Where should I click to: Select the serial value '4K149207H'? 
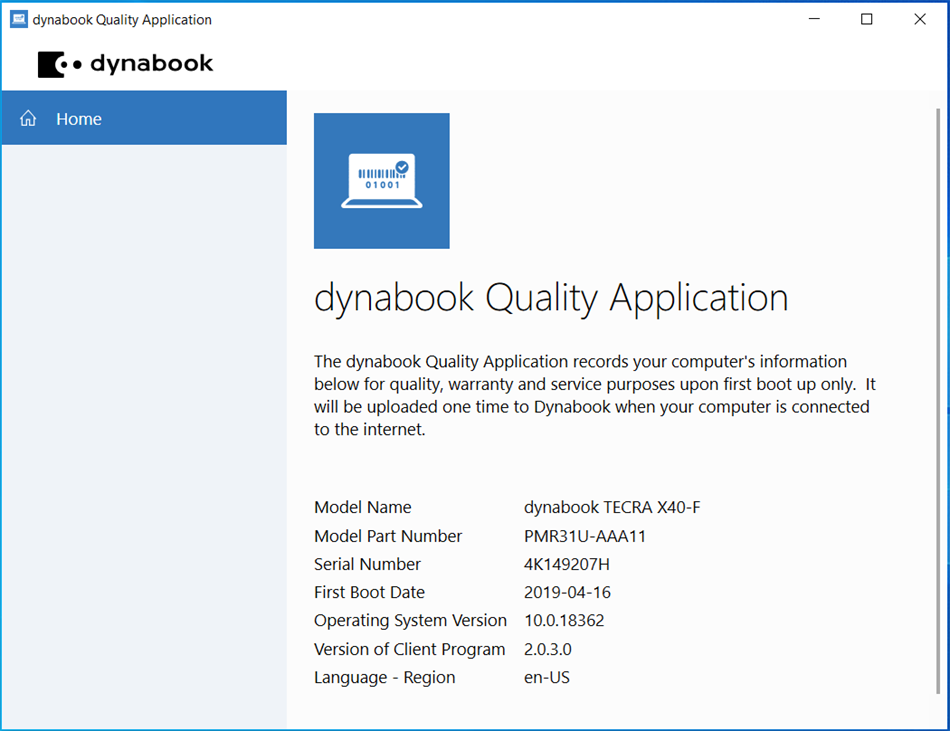click(566, 564)
